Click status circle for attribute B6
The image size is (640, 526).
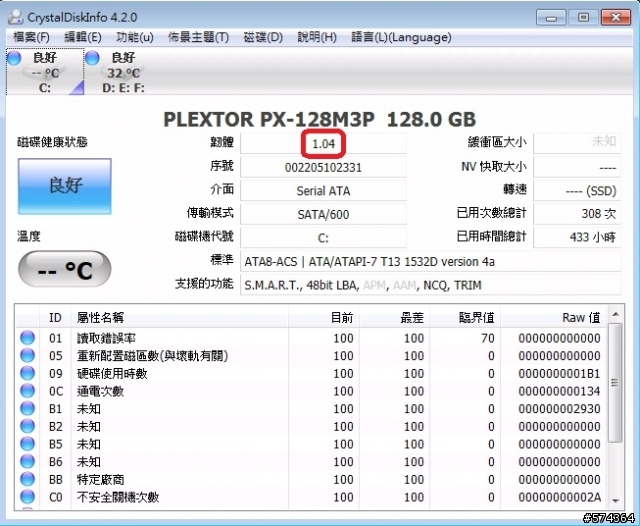[27, 462]
